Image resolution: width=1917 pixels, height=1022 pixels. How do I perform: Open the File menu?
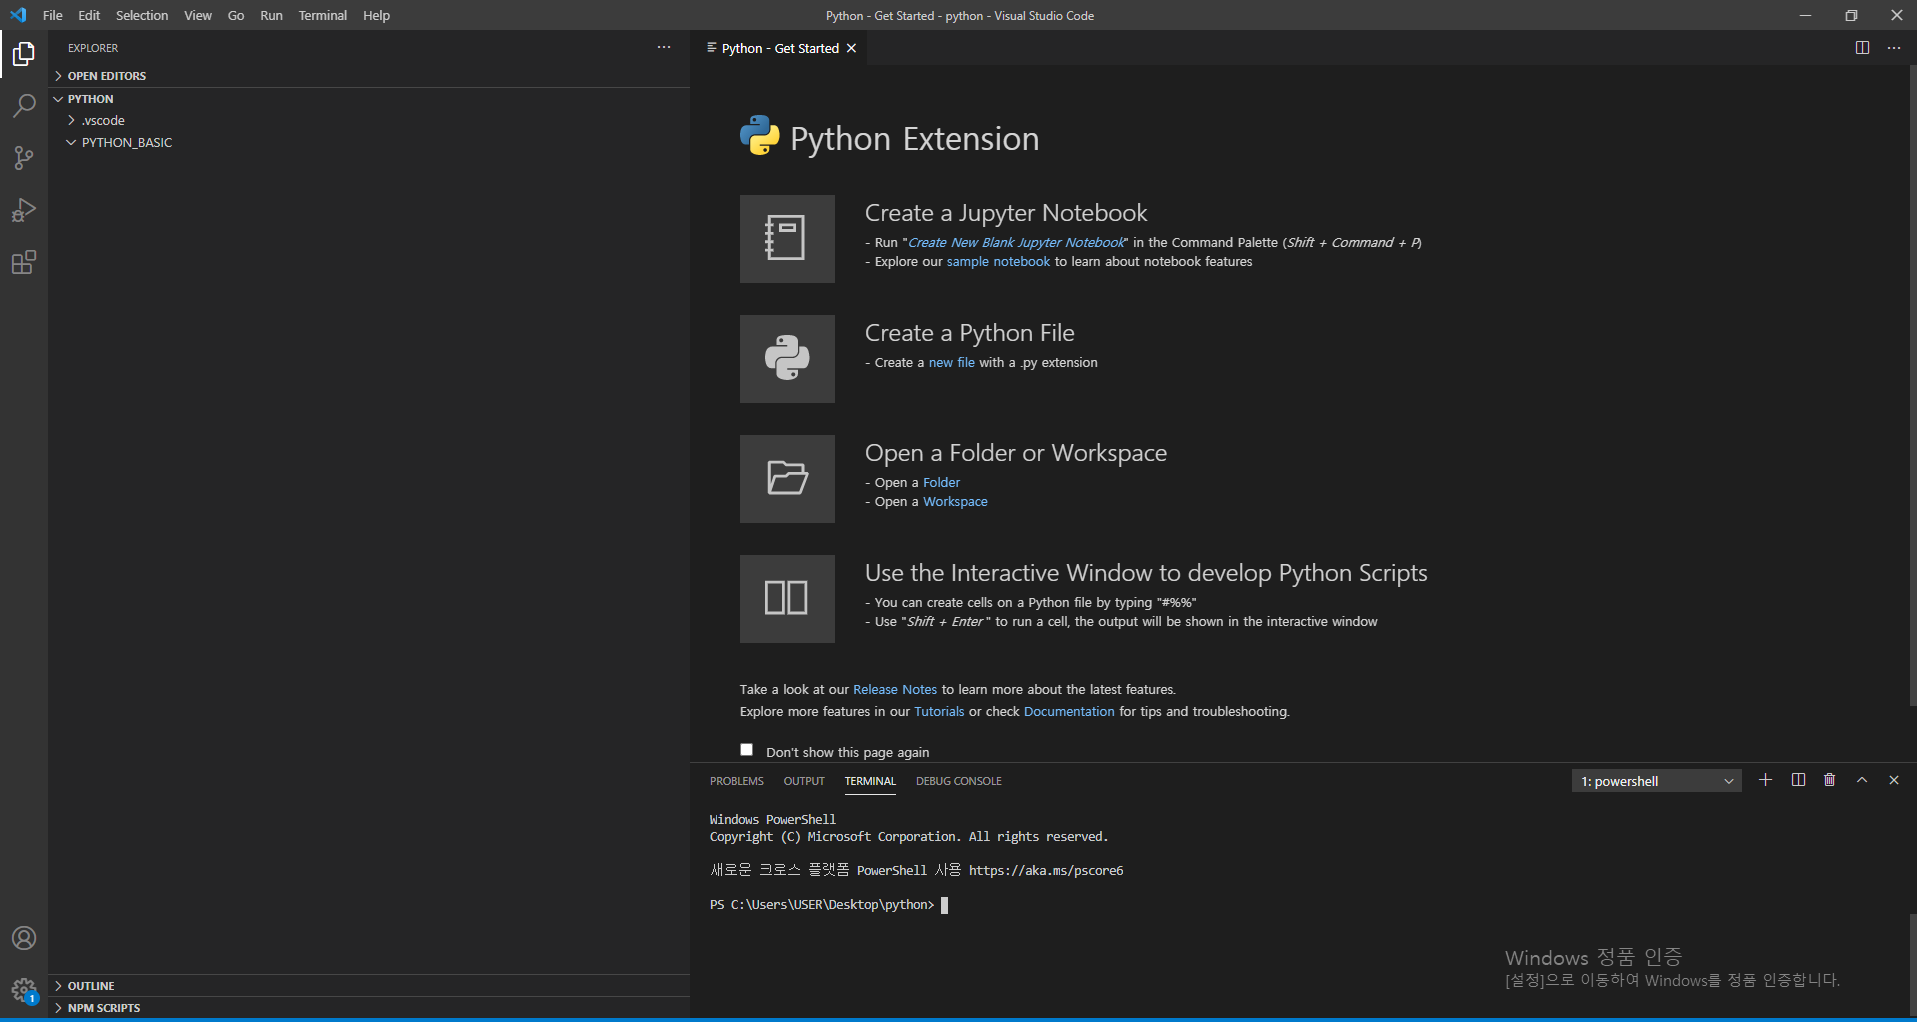coord(53,15)
